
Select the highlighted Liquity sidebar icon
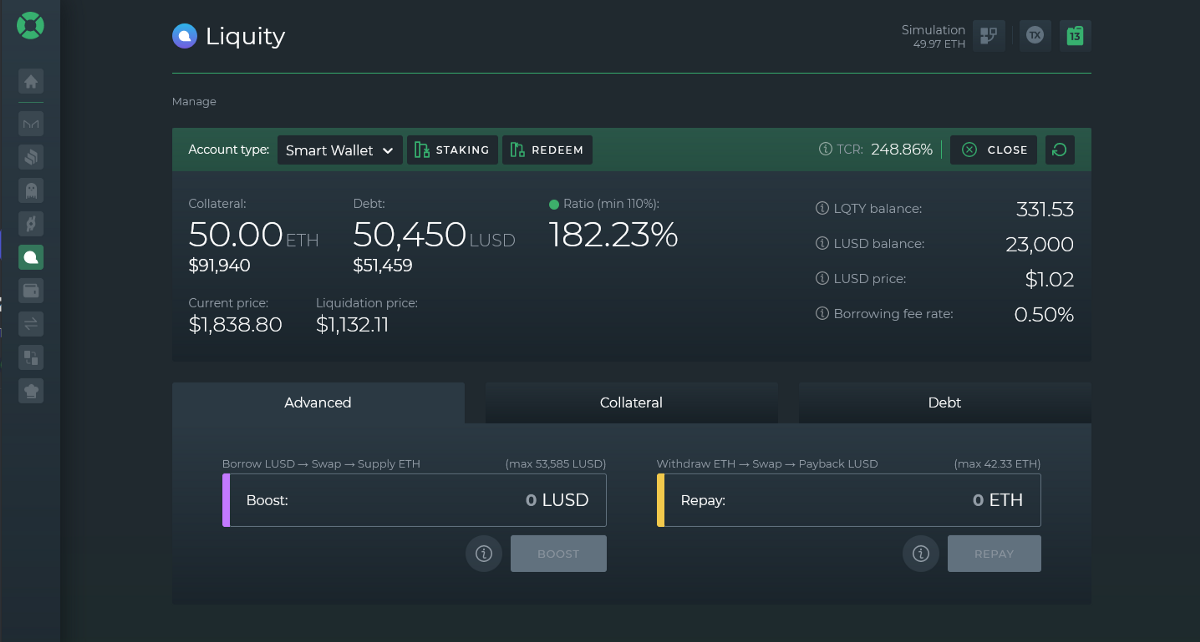click(31, 257)
